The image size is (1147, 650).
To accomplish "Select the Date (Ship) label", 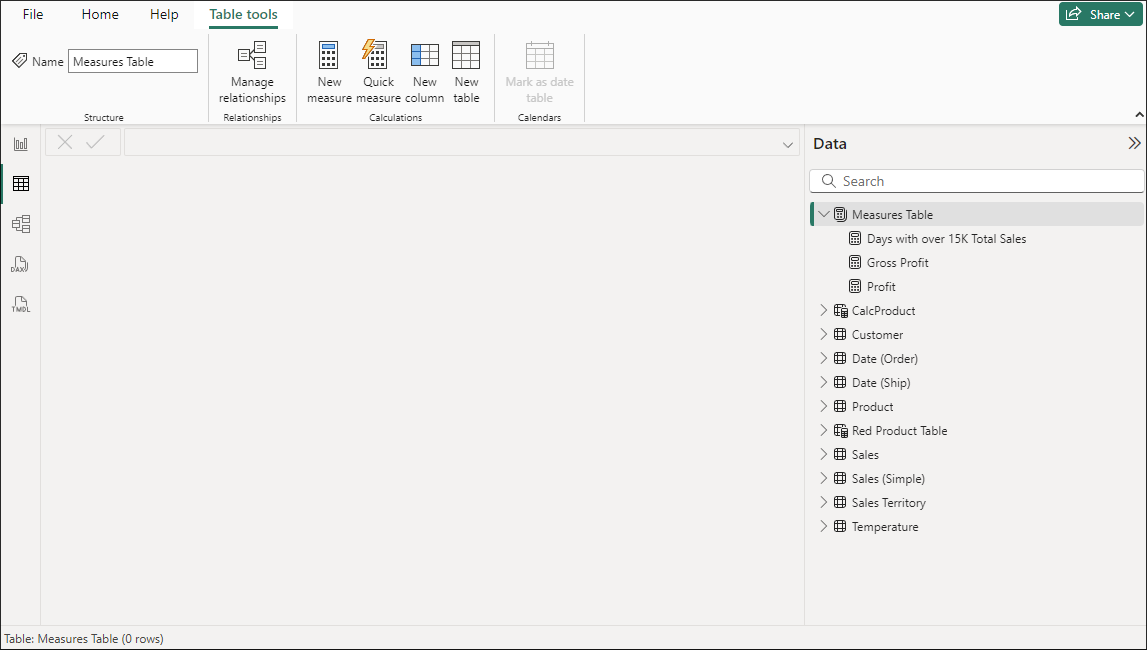I will [x=881, y=382].
